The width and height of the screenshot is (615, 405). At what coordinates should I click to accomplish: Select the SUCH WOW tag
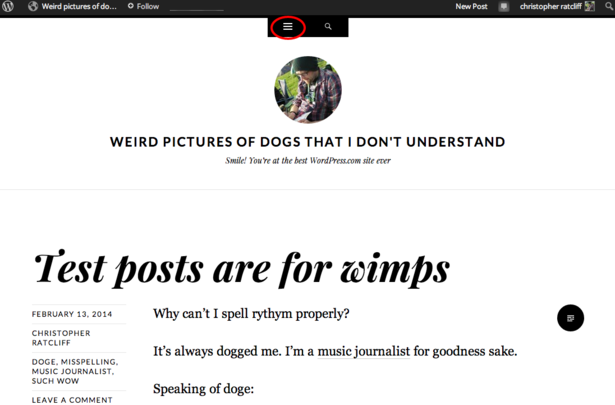tap(55, 381)
